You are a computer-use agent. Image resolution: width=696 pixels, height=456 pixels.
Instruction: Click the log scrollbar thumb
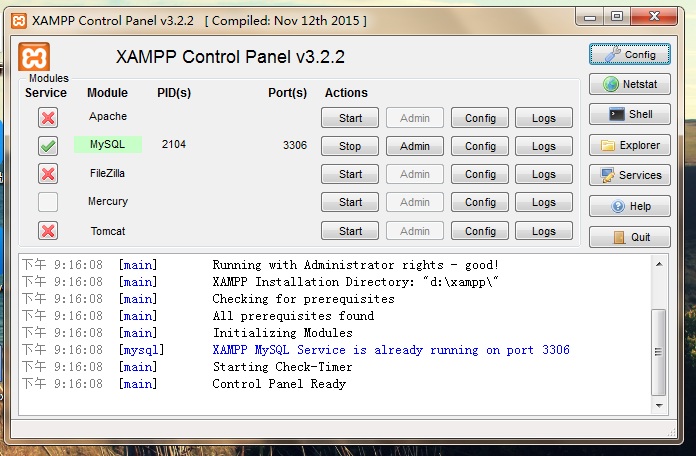click(x=659, y=352)
